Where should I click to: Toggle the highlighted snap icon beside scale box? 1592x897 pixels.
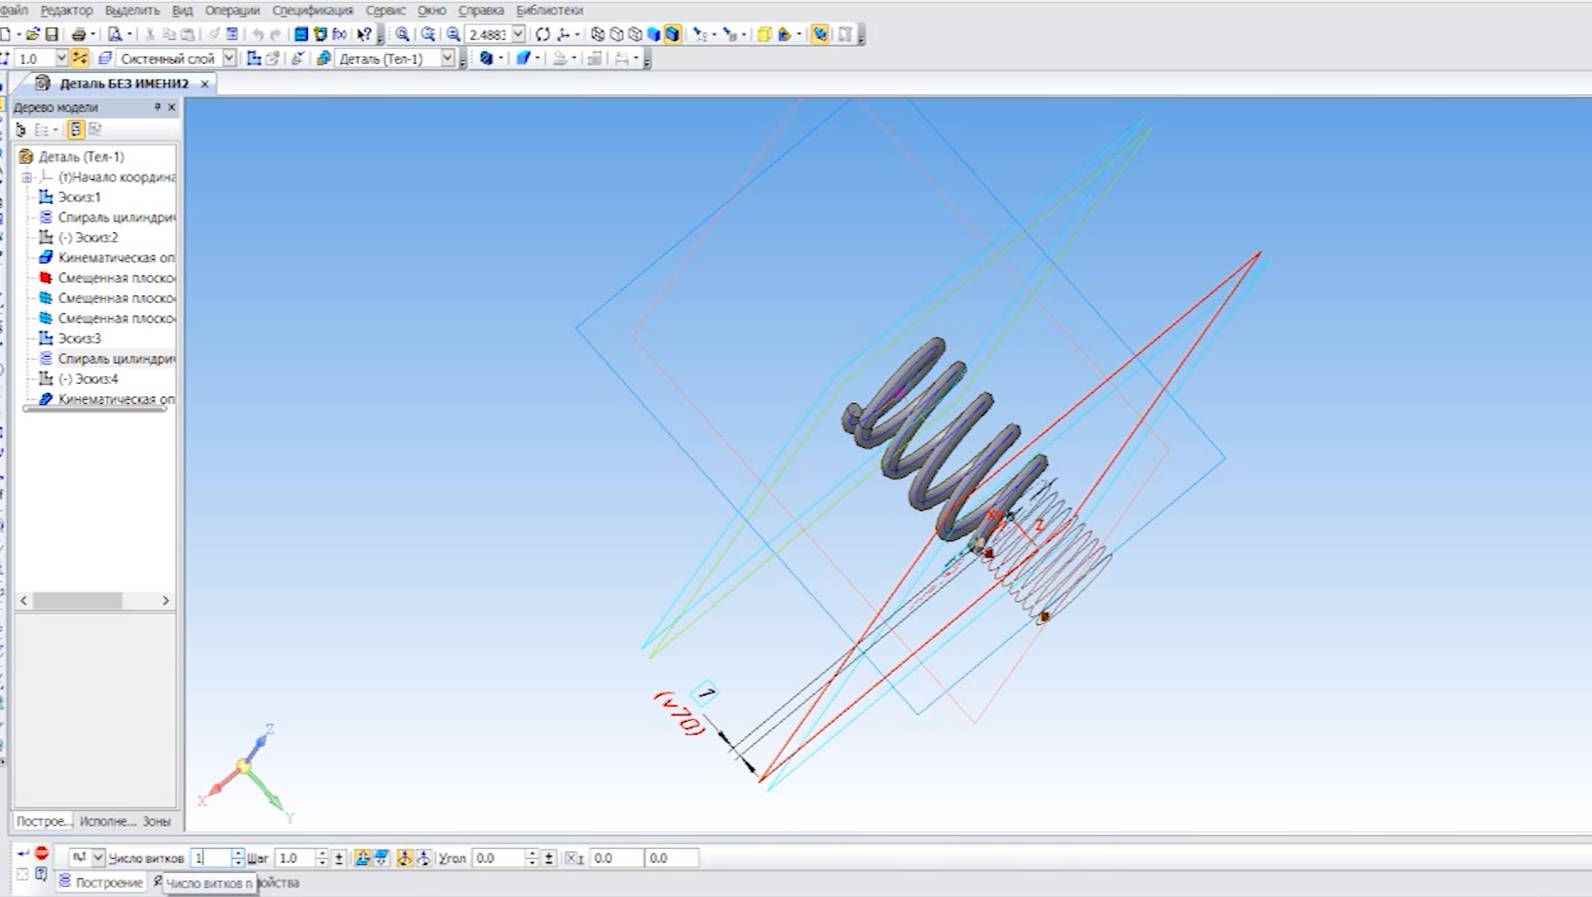click(79, 58)
